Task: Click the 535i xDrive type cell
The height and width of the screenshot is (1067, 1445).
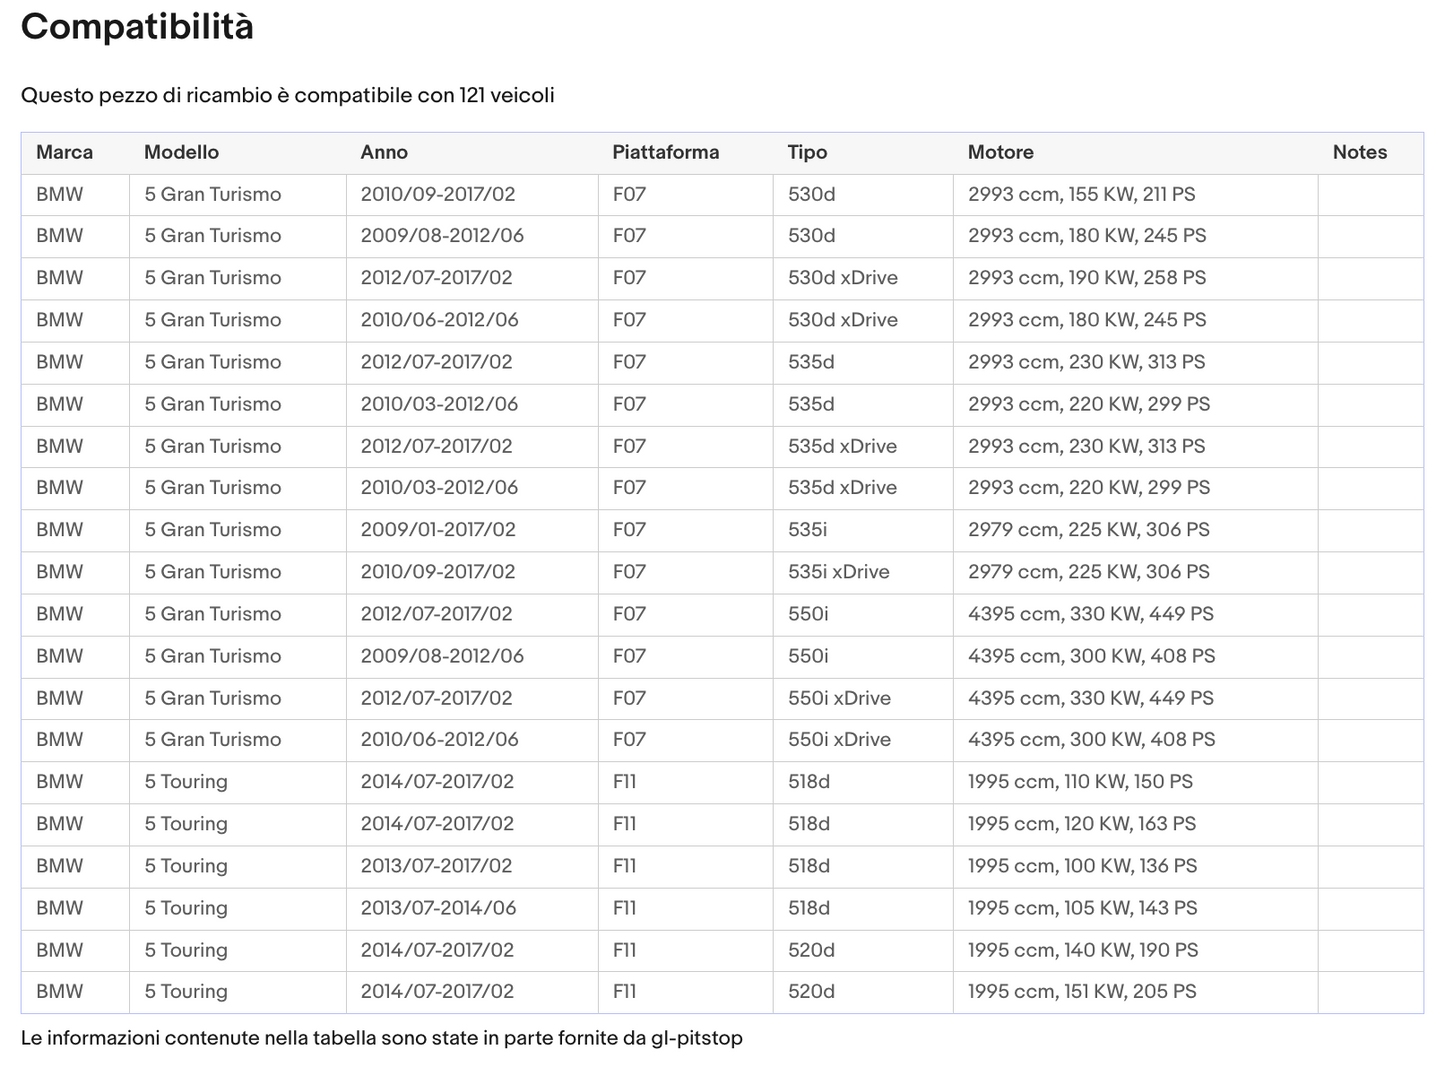Action: tap(838, 572)
